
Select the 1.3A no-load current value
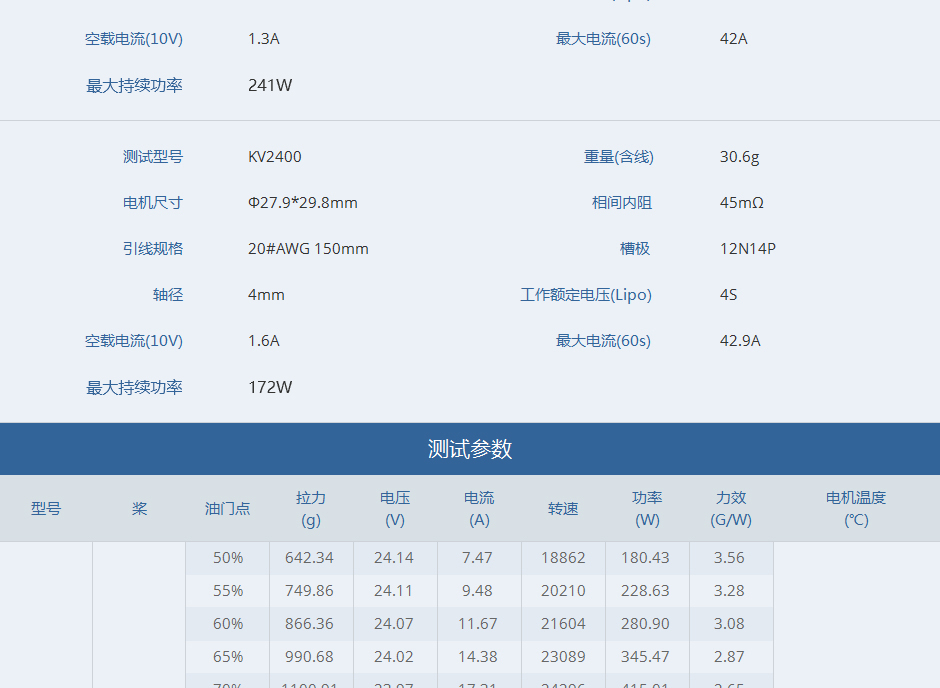click(264, 39)
